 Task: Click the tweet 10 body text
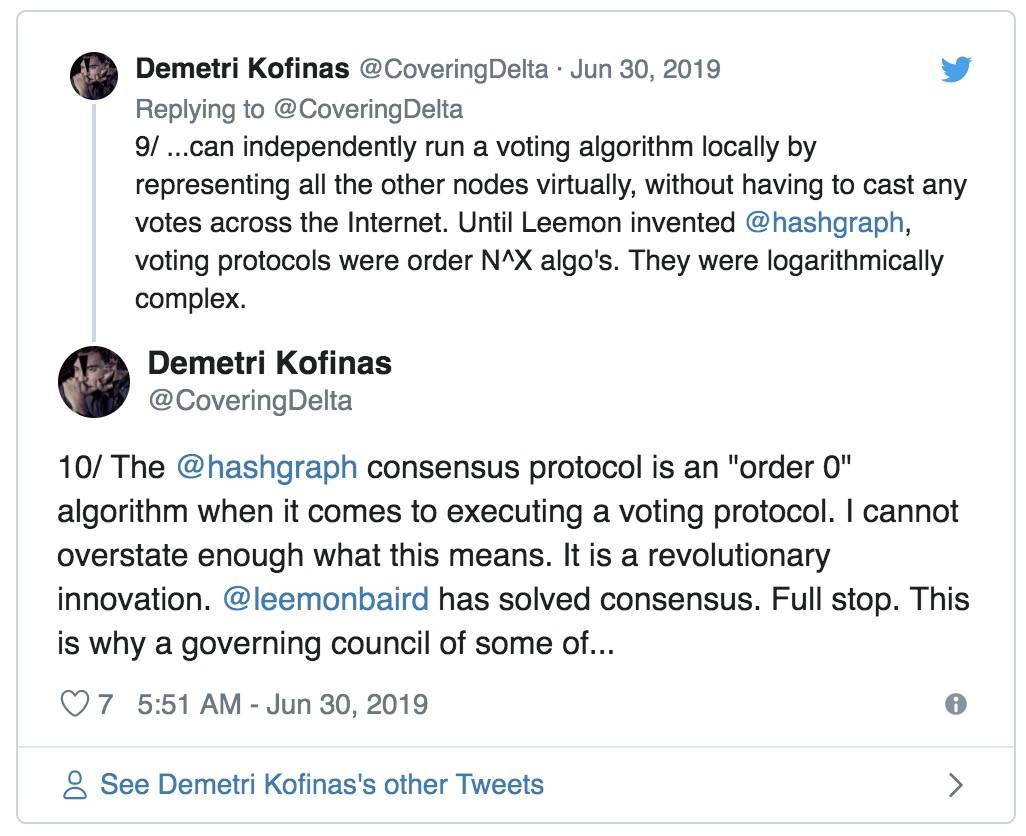click(x=513, y=555)
